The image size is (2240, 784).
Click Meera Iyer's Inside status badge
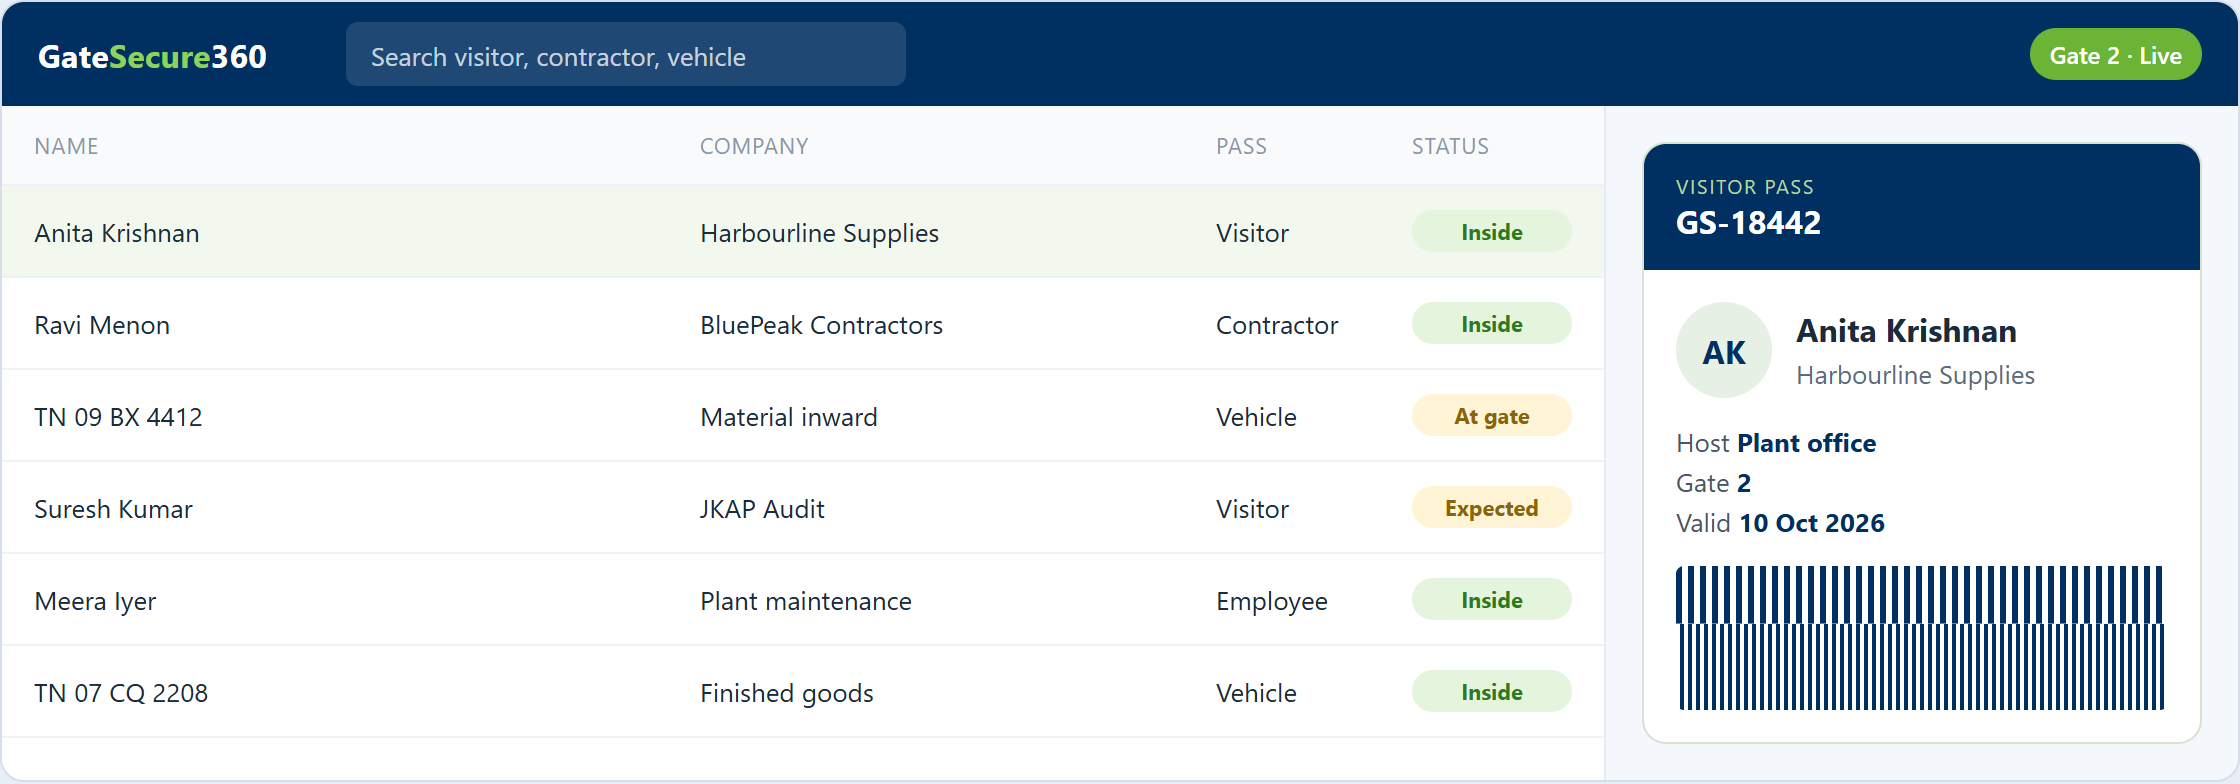click(1491, 600)
